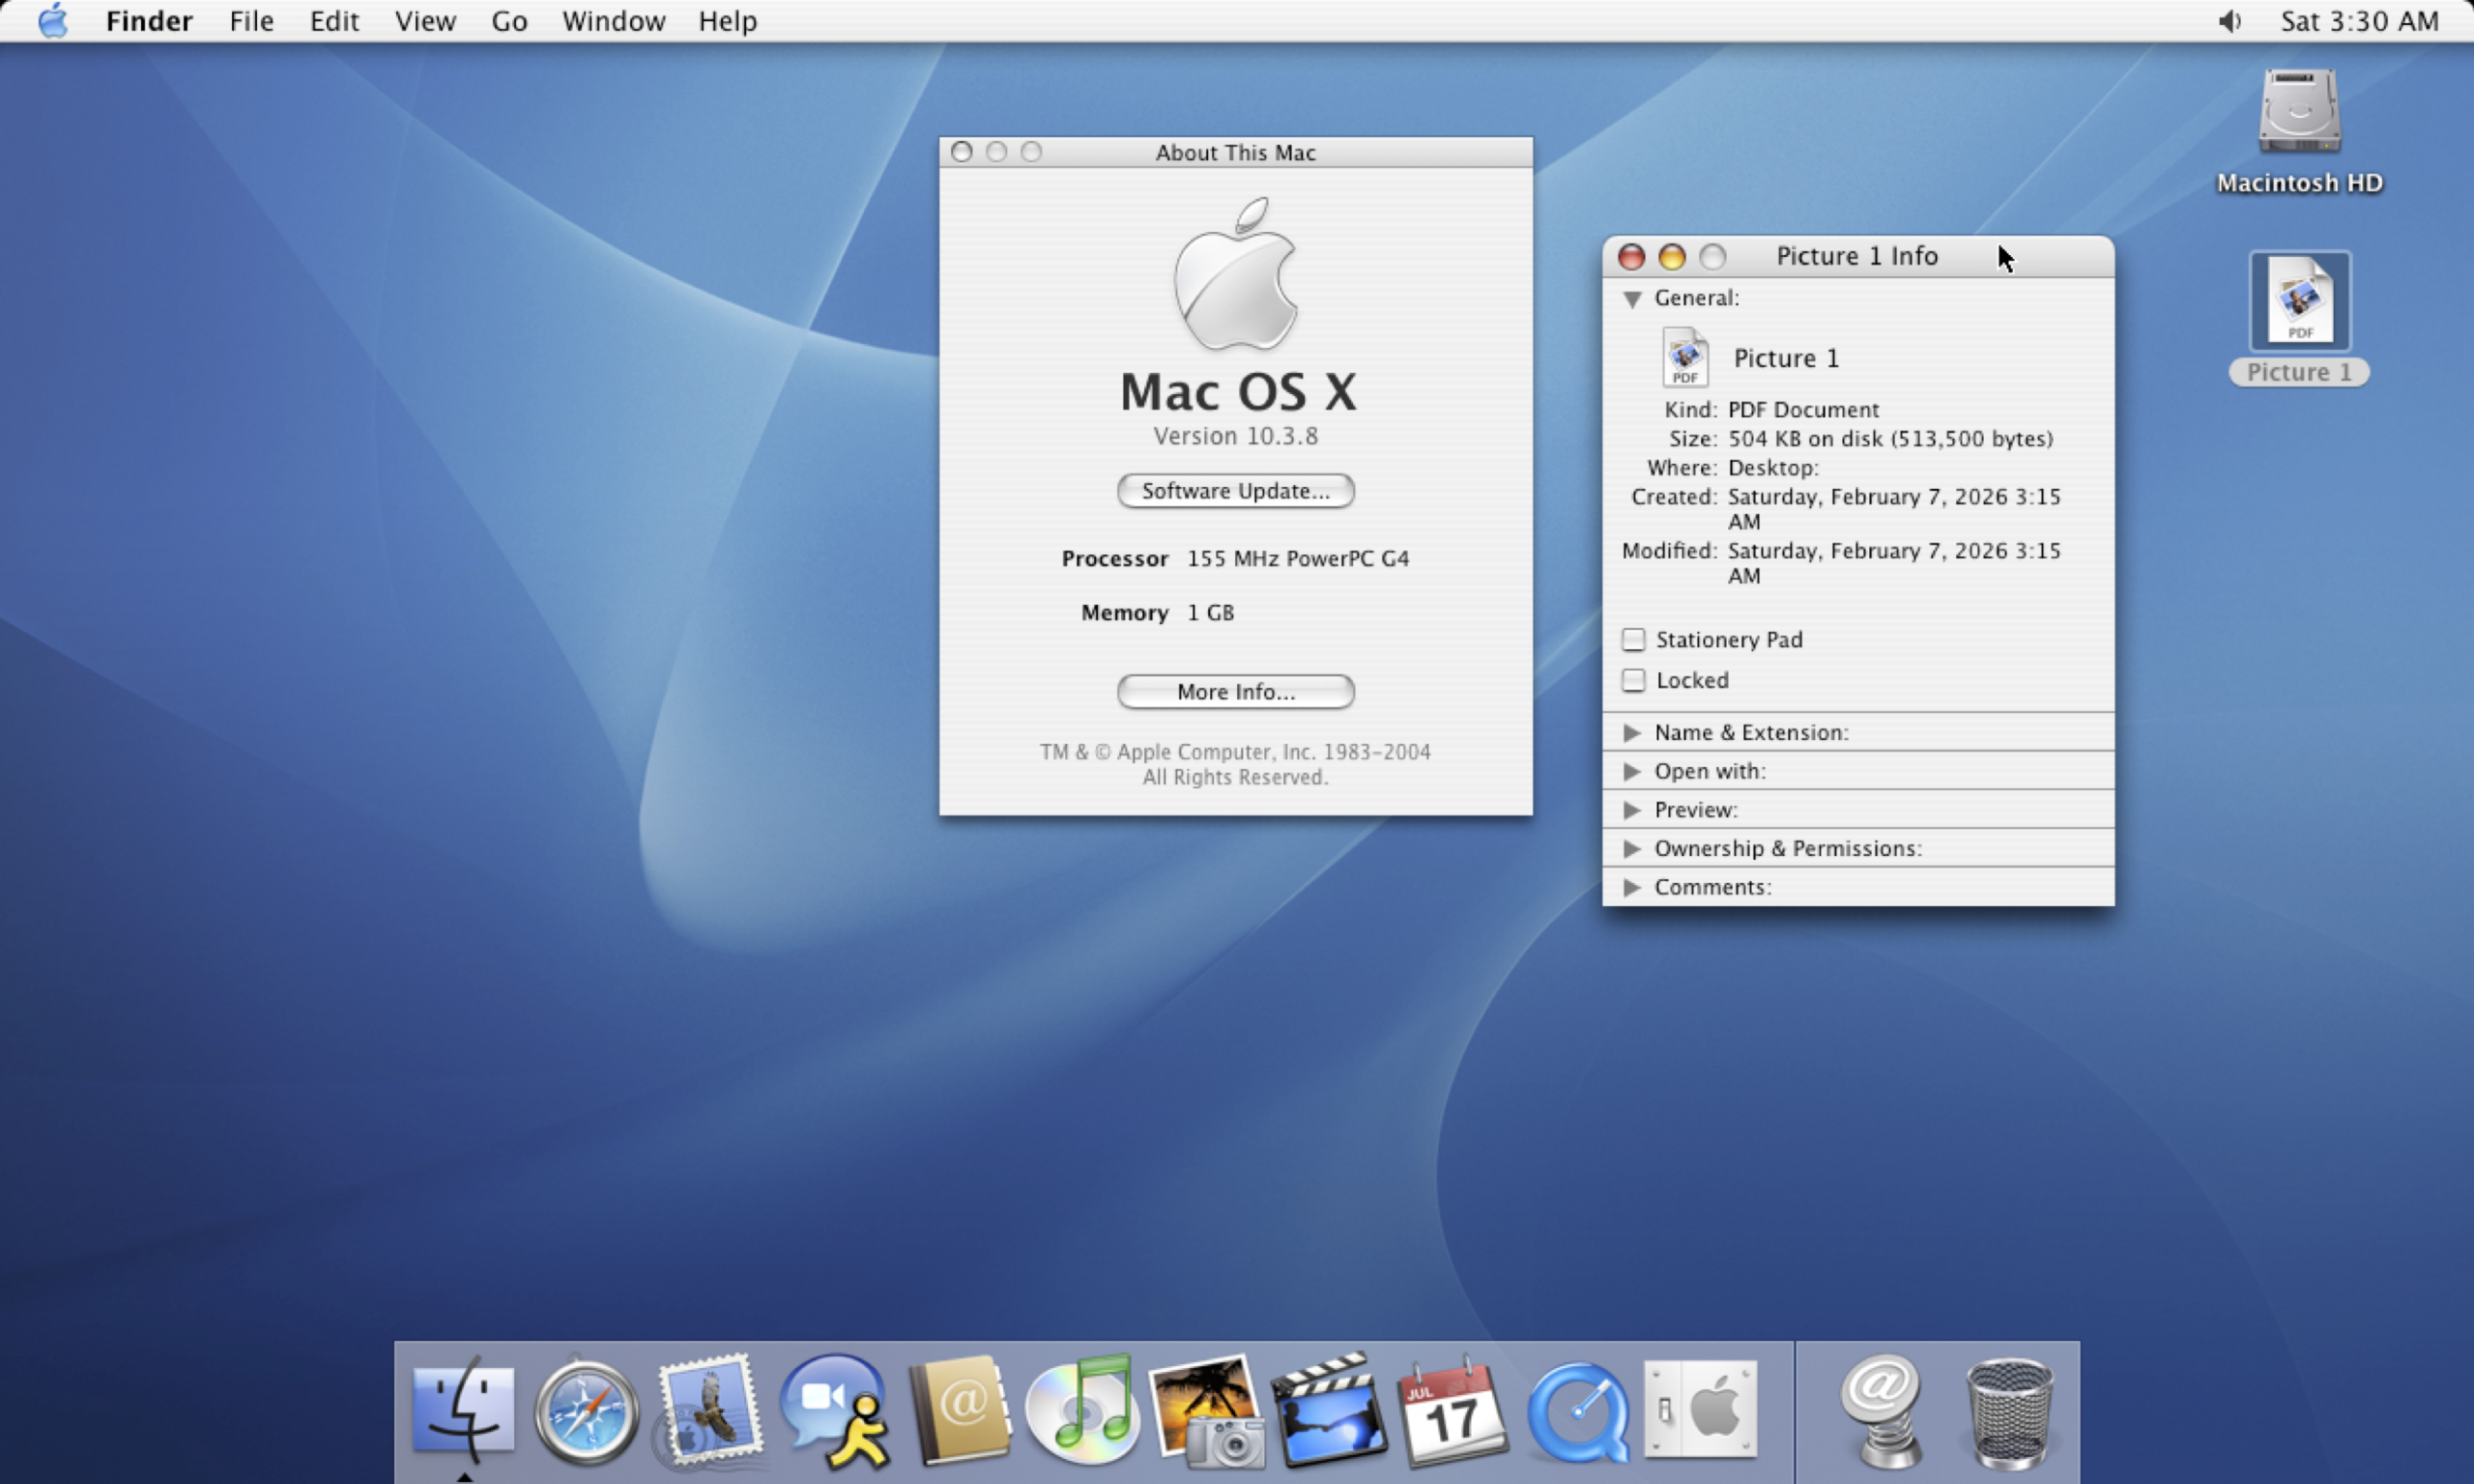Open QuickTime Player dock icon
2474x1484 pixels.
pos(1576,1412)
